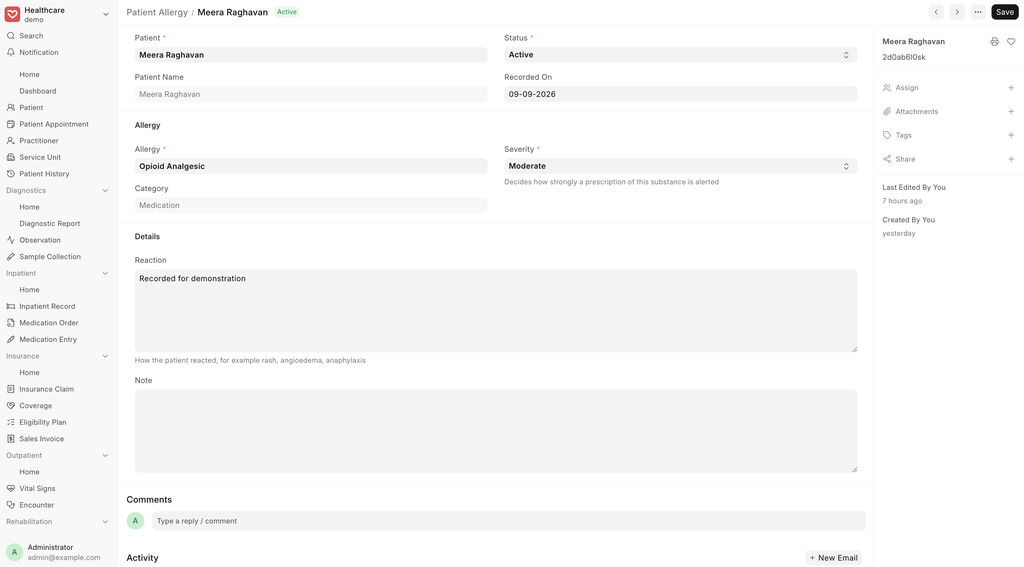The image size is (1024, 567).
Task: Go to Home under Inpatient
Action: [29, 290]
